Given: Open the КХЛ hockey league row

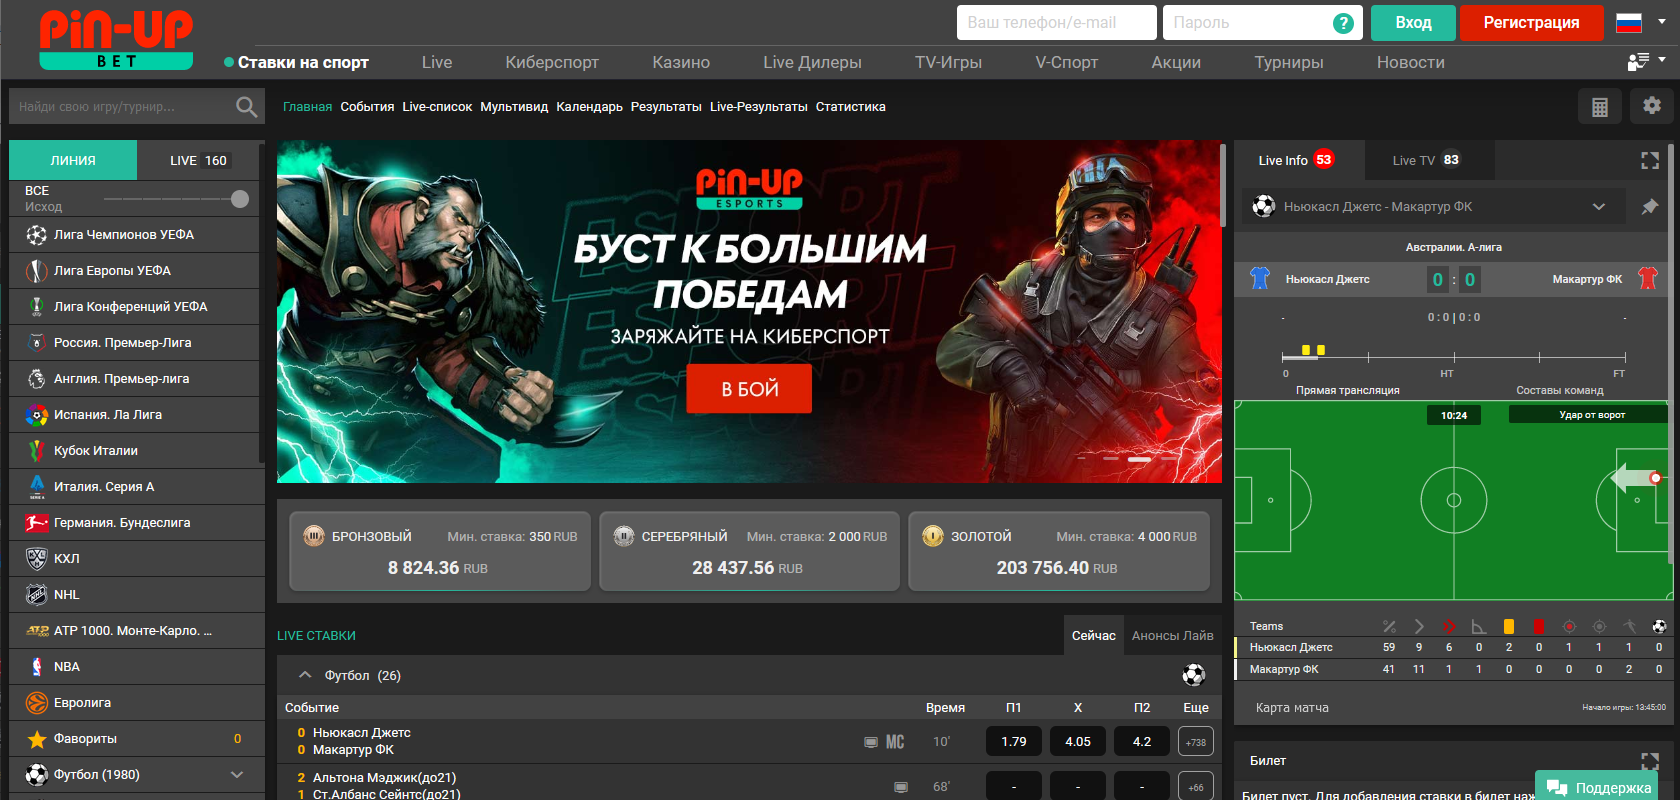Looking at the screenshot, I should pos(137,559).
